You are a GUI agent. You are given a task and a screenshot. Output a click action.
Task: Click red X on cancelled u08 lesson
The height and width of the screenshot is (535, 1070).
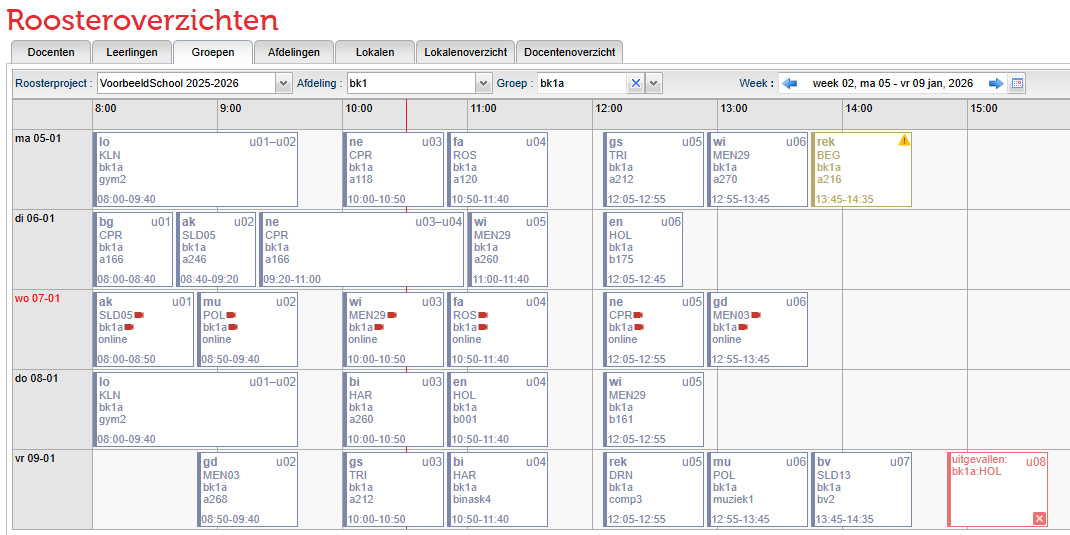[1039, 517]
